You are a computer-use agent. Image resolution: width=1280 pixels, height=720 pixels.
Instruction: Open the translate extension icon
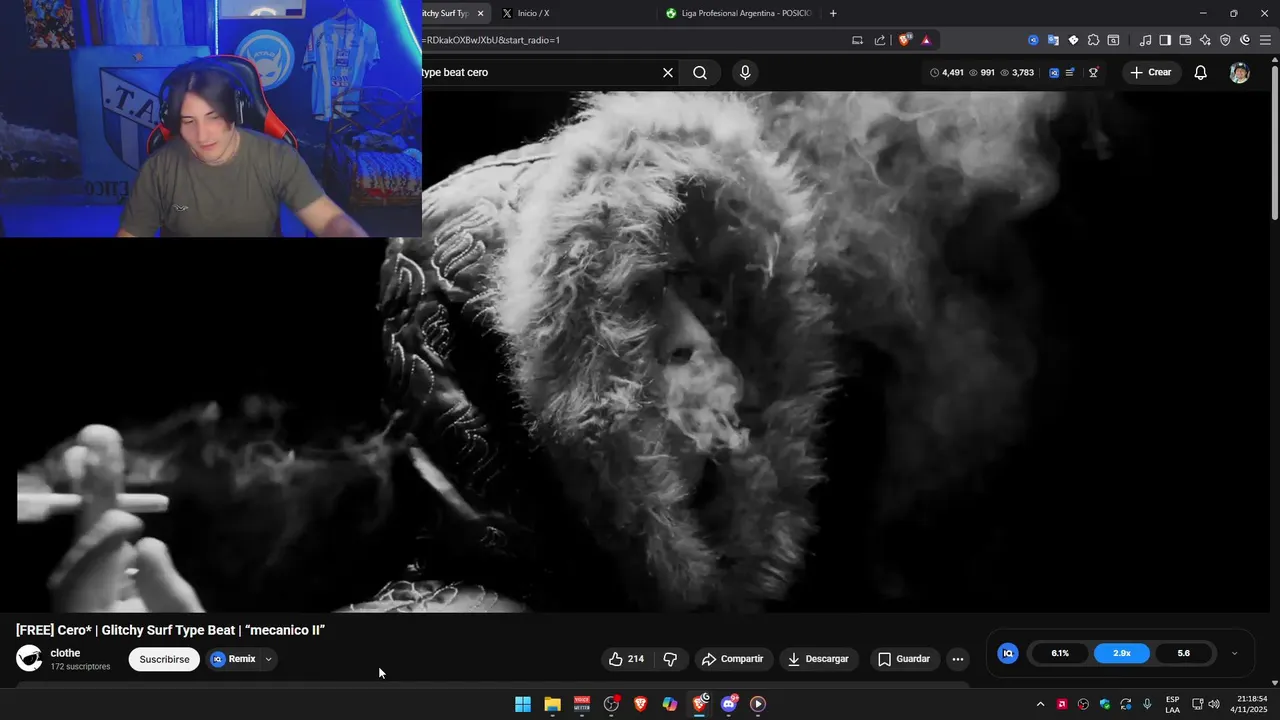pyautogui.click(x=1053, y=40)
